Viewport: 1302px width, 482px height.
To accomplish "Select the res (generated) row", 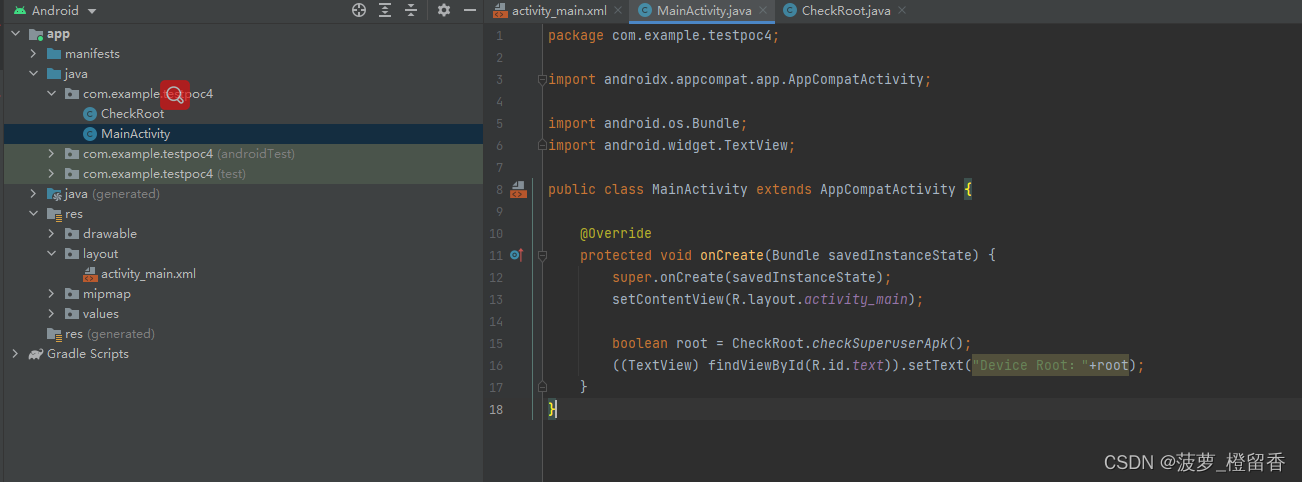I will (x=242, y=334).
